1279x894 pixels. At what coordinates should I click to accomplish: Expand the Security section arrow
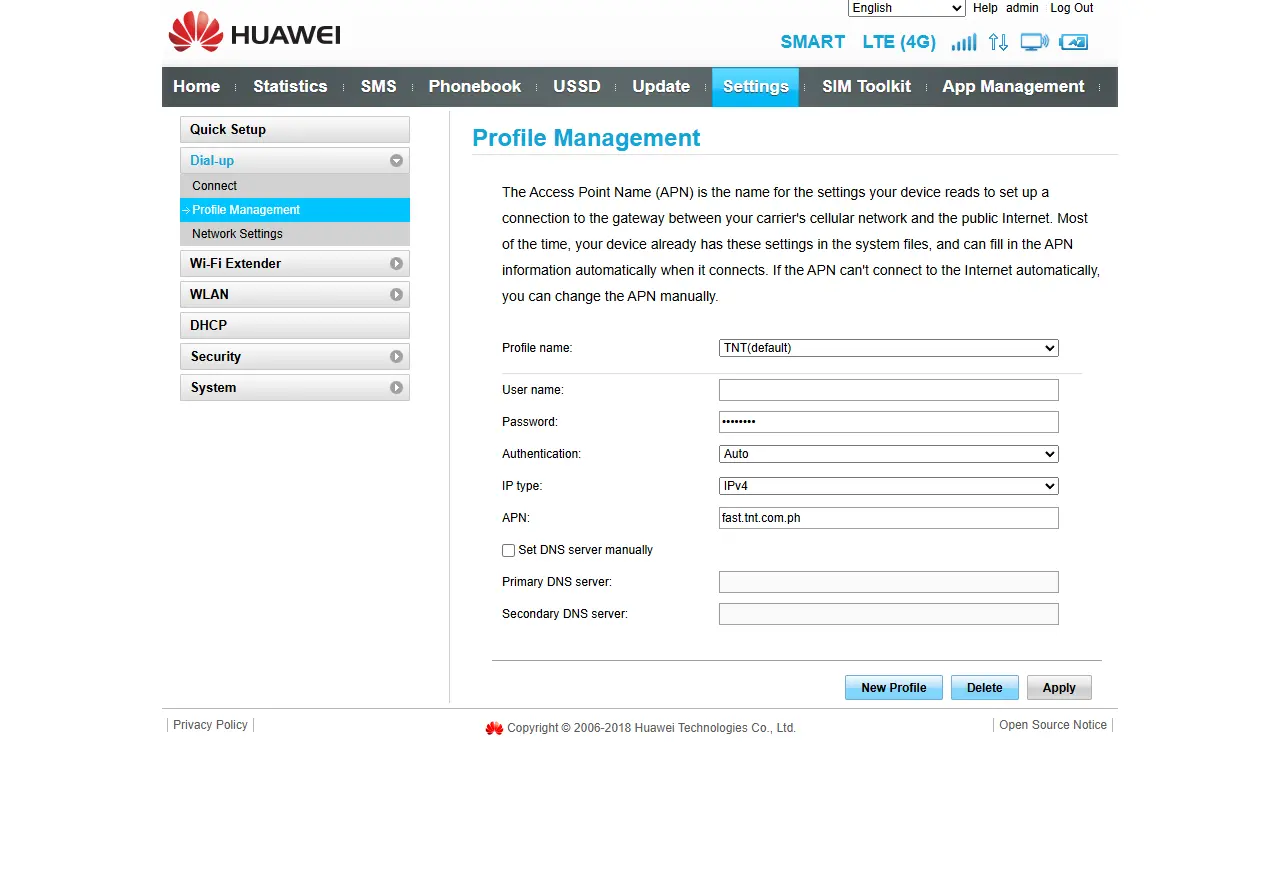click(x=396, y=356)
